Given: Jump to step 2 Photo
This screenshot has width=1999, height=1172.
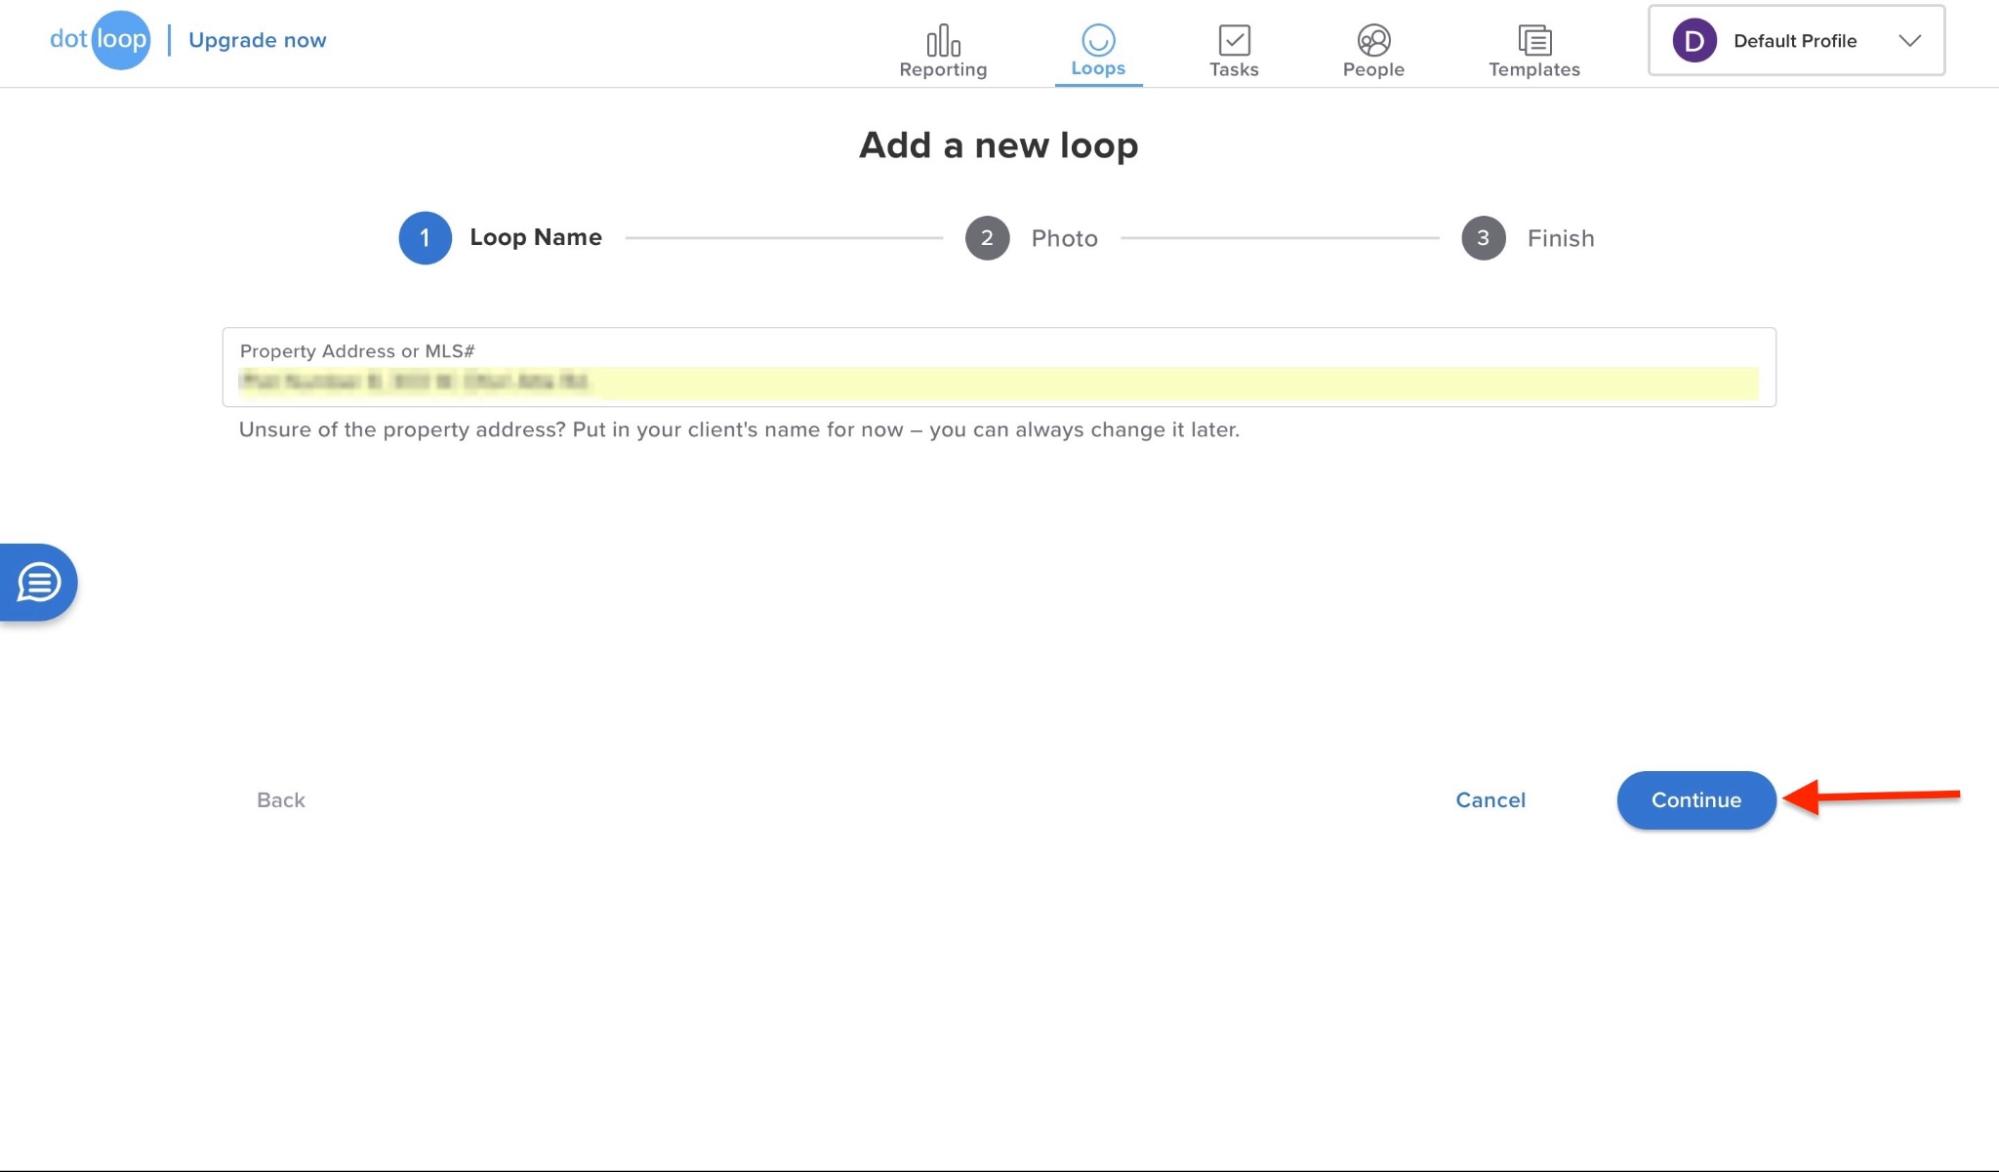Looking at the screenshot, I should point(987,238).
